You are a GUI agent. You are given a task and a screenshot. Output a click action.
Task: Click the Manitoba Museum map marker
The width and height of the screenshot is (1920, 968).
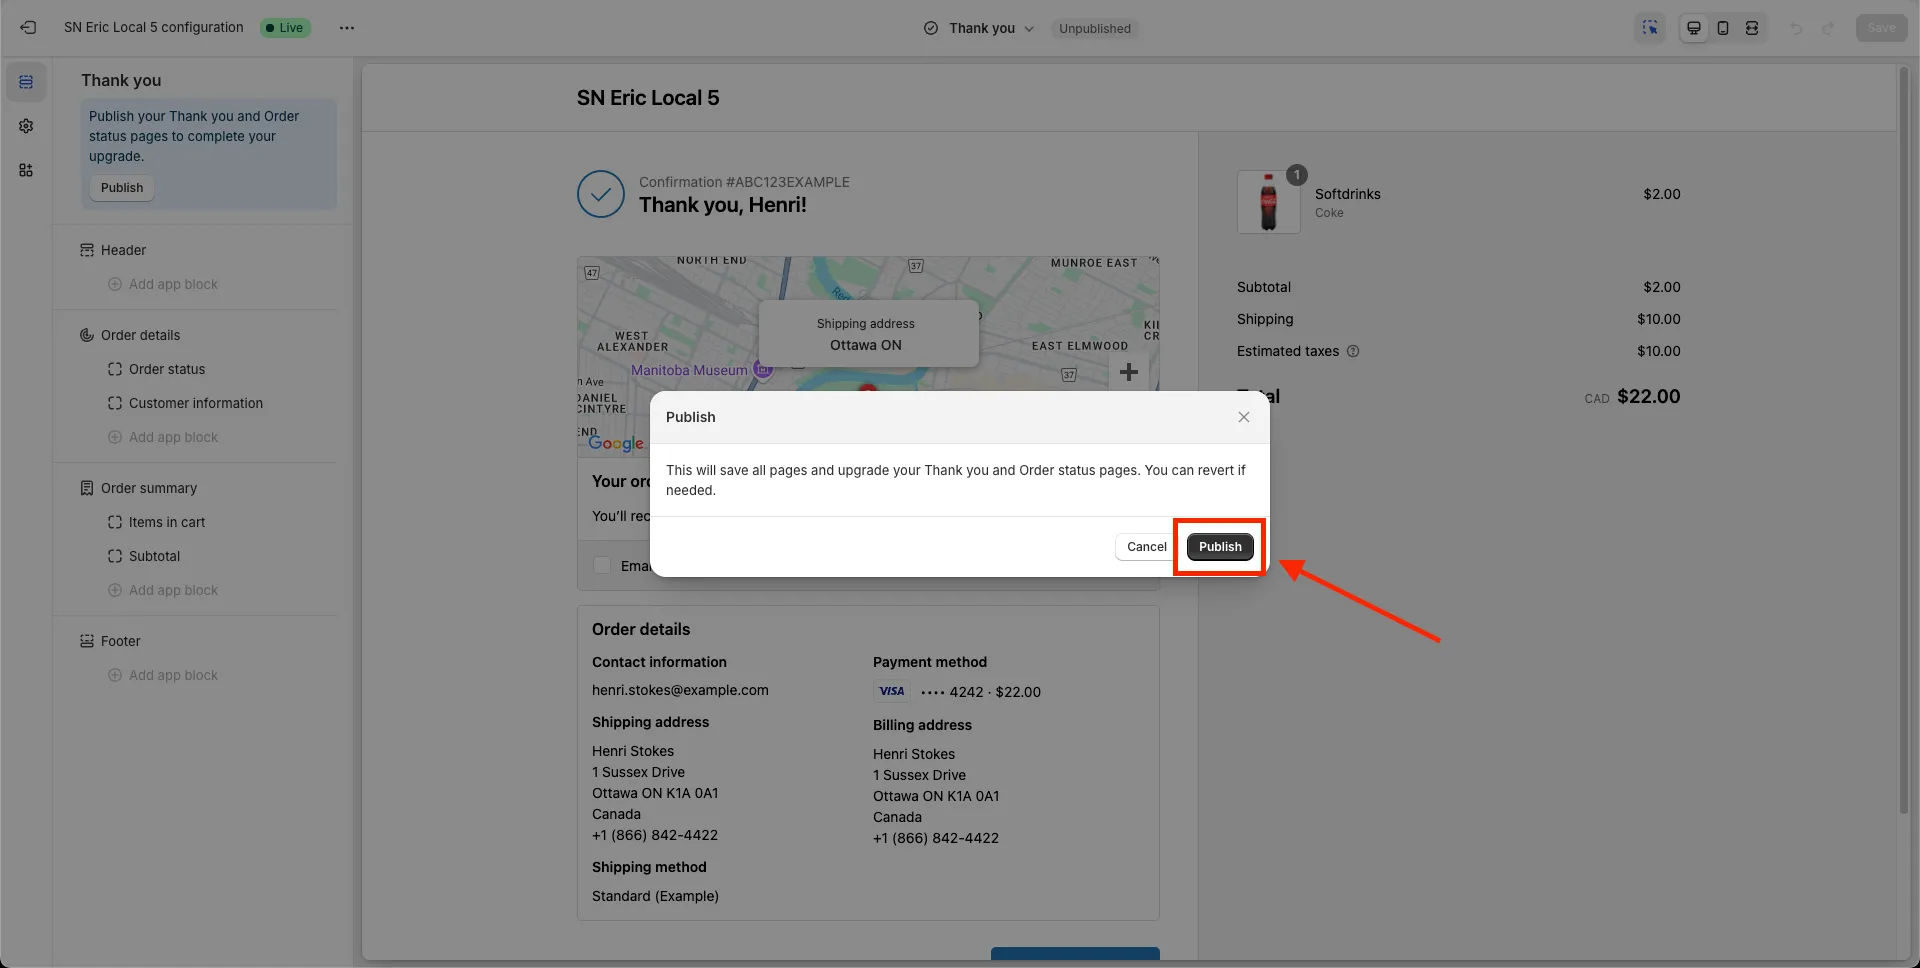click(763, 370)
